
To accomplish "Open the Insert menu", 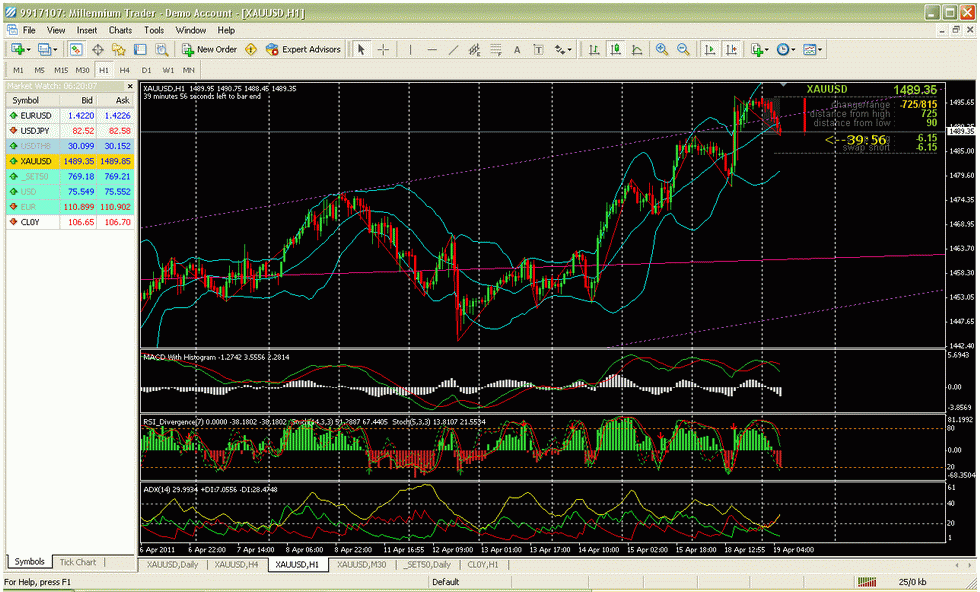I will coord(87,30).
